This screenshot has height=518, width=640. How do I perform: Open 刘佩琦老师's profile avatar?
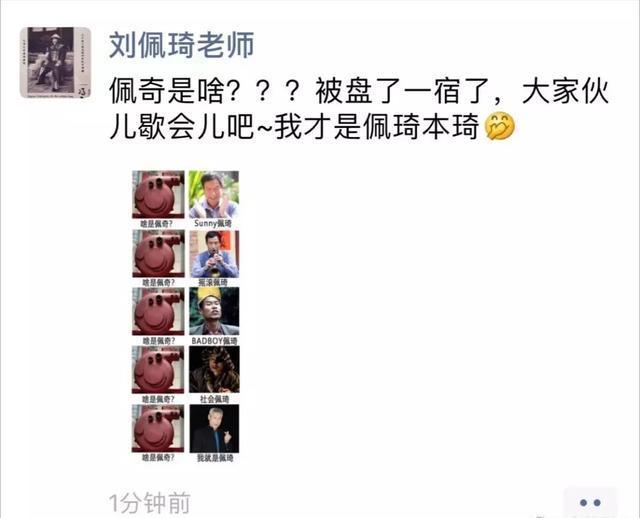coord(55,62)
